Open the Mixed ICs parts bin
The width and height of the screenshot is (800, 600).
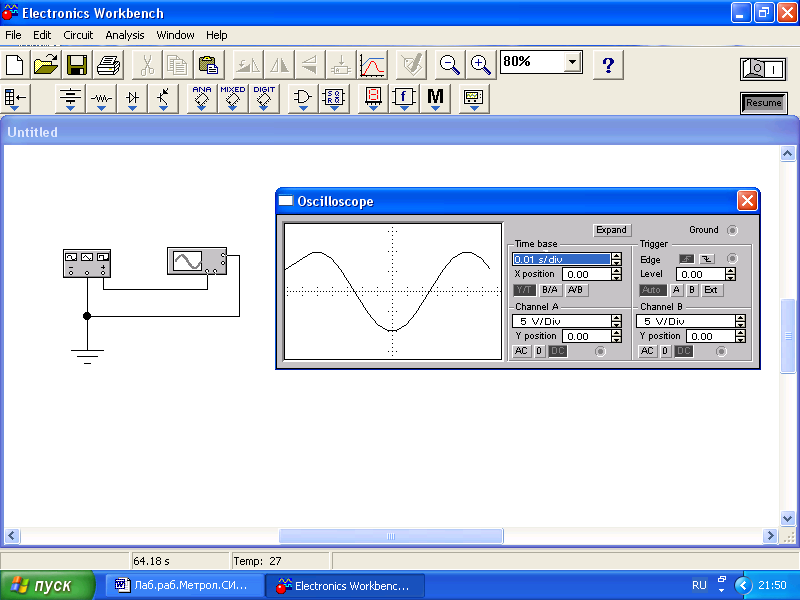[233, 98]
